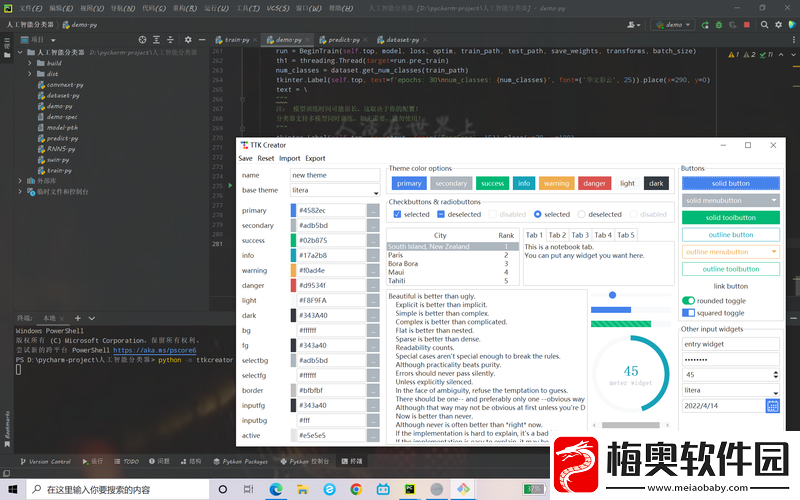
Task: Open the Save menu in TTK Creator
Action: [x=245, y=158]
